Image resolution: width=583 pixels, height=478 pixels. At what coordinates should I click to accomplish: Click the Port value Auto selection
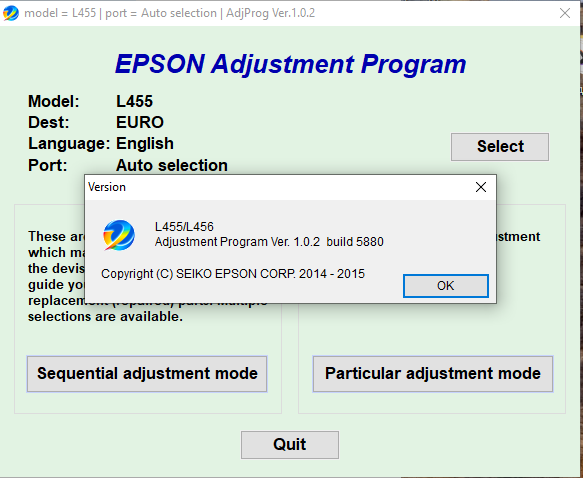coord(172,165)
